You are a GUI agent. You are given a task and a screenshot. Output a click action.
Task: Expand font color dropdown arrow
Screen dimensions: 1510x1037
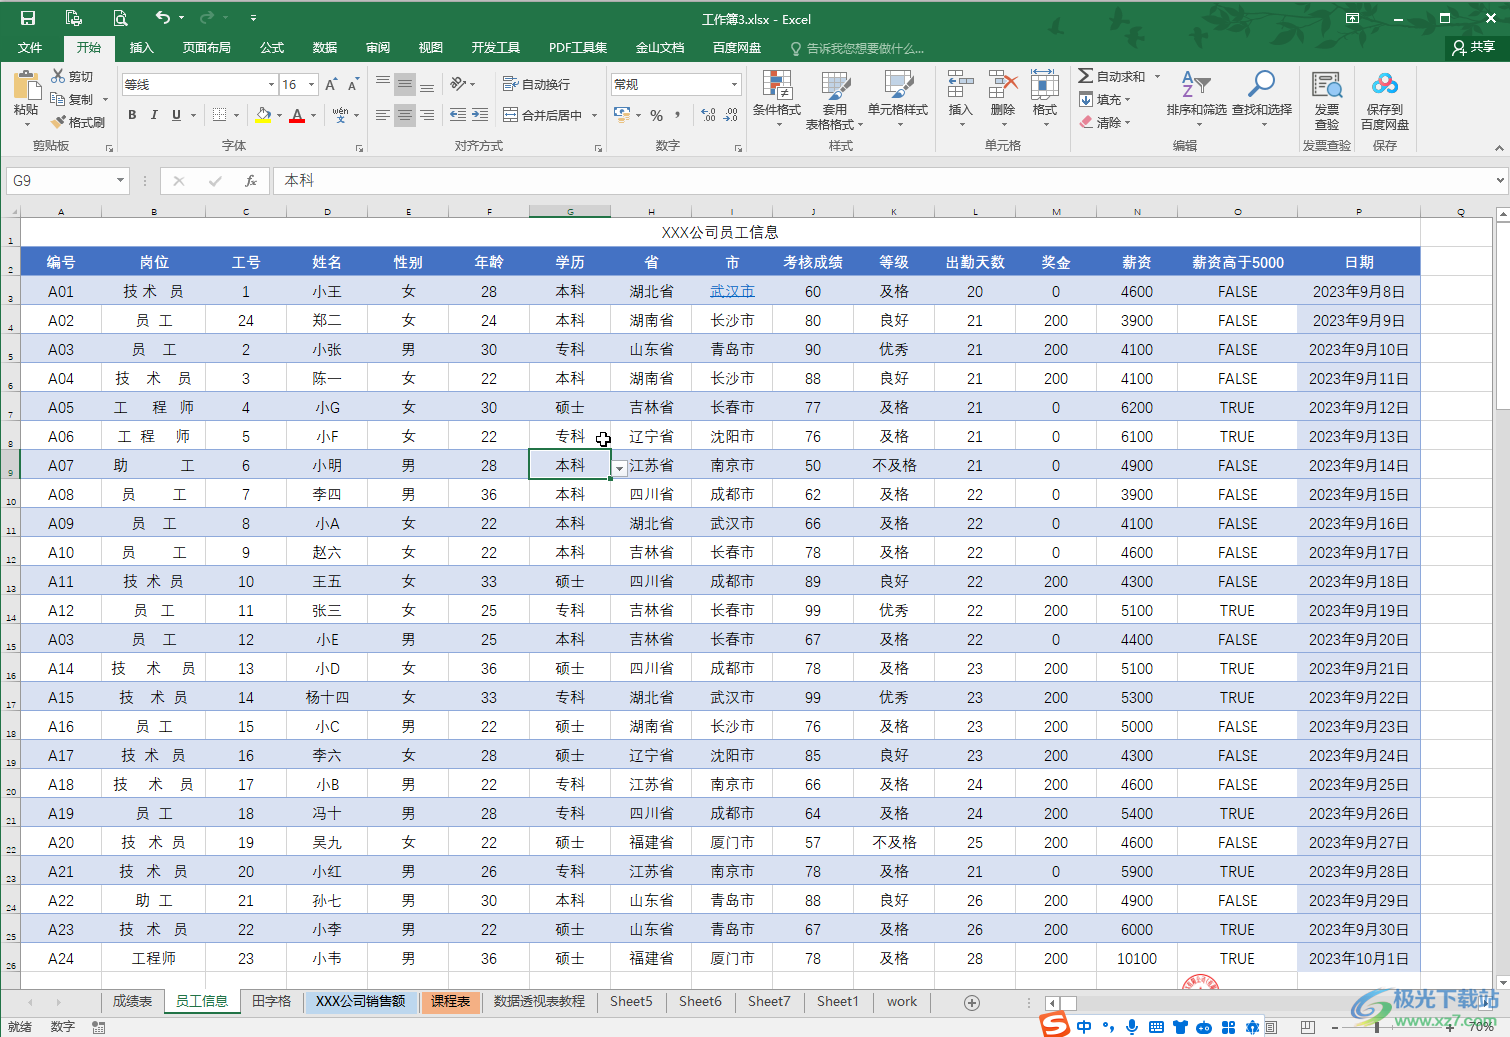(313, 115)
